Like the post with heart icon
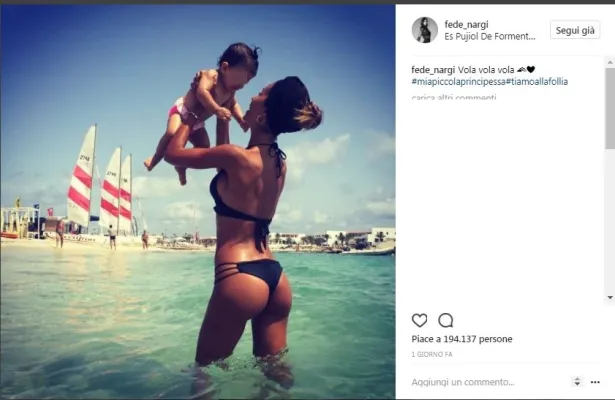This screenshot has width=615, height=400. (x=419, y=320)
